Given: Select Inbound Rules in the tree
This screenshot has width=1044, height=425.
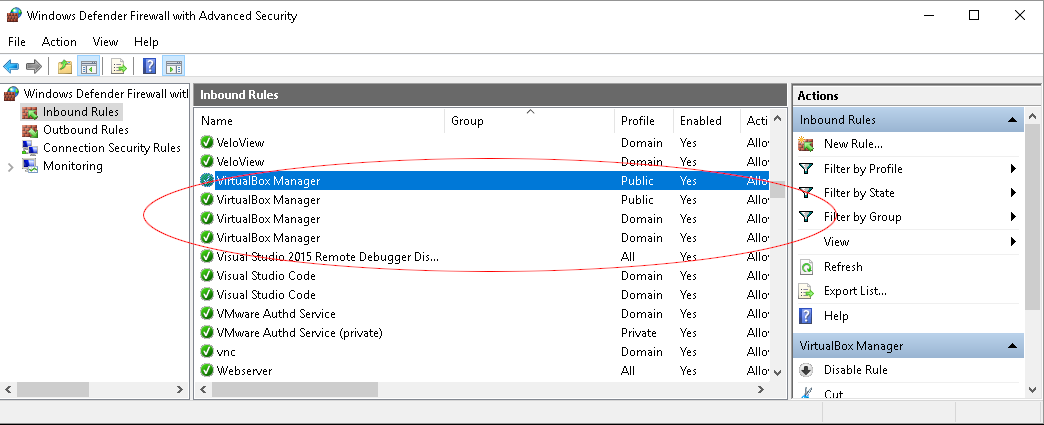Looking at the screenshot, I should (x=81, y=112).
